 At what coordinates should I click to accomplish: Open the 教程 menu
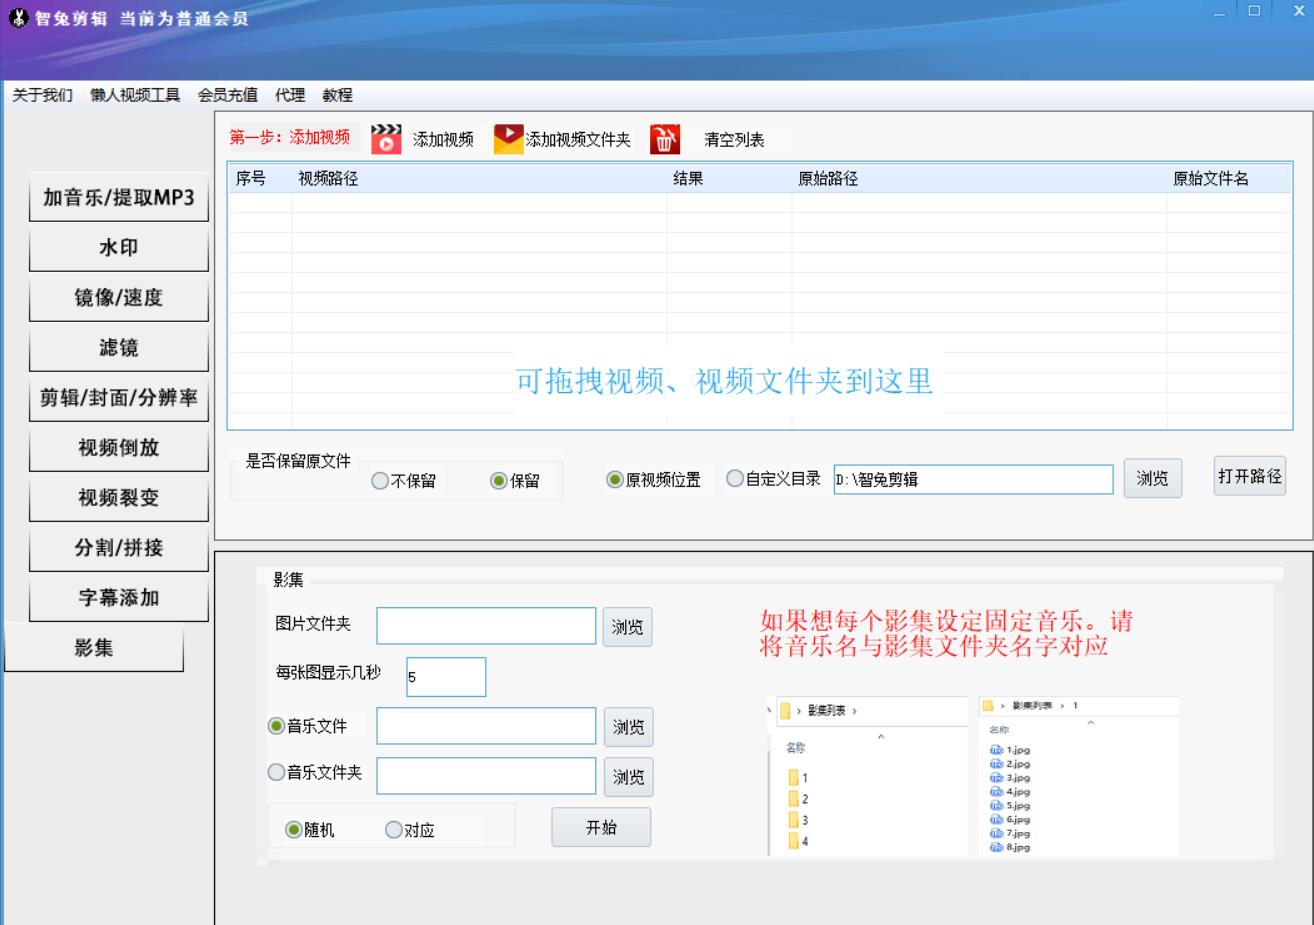[337, 95]
